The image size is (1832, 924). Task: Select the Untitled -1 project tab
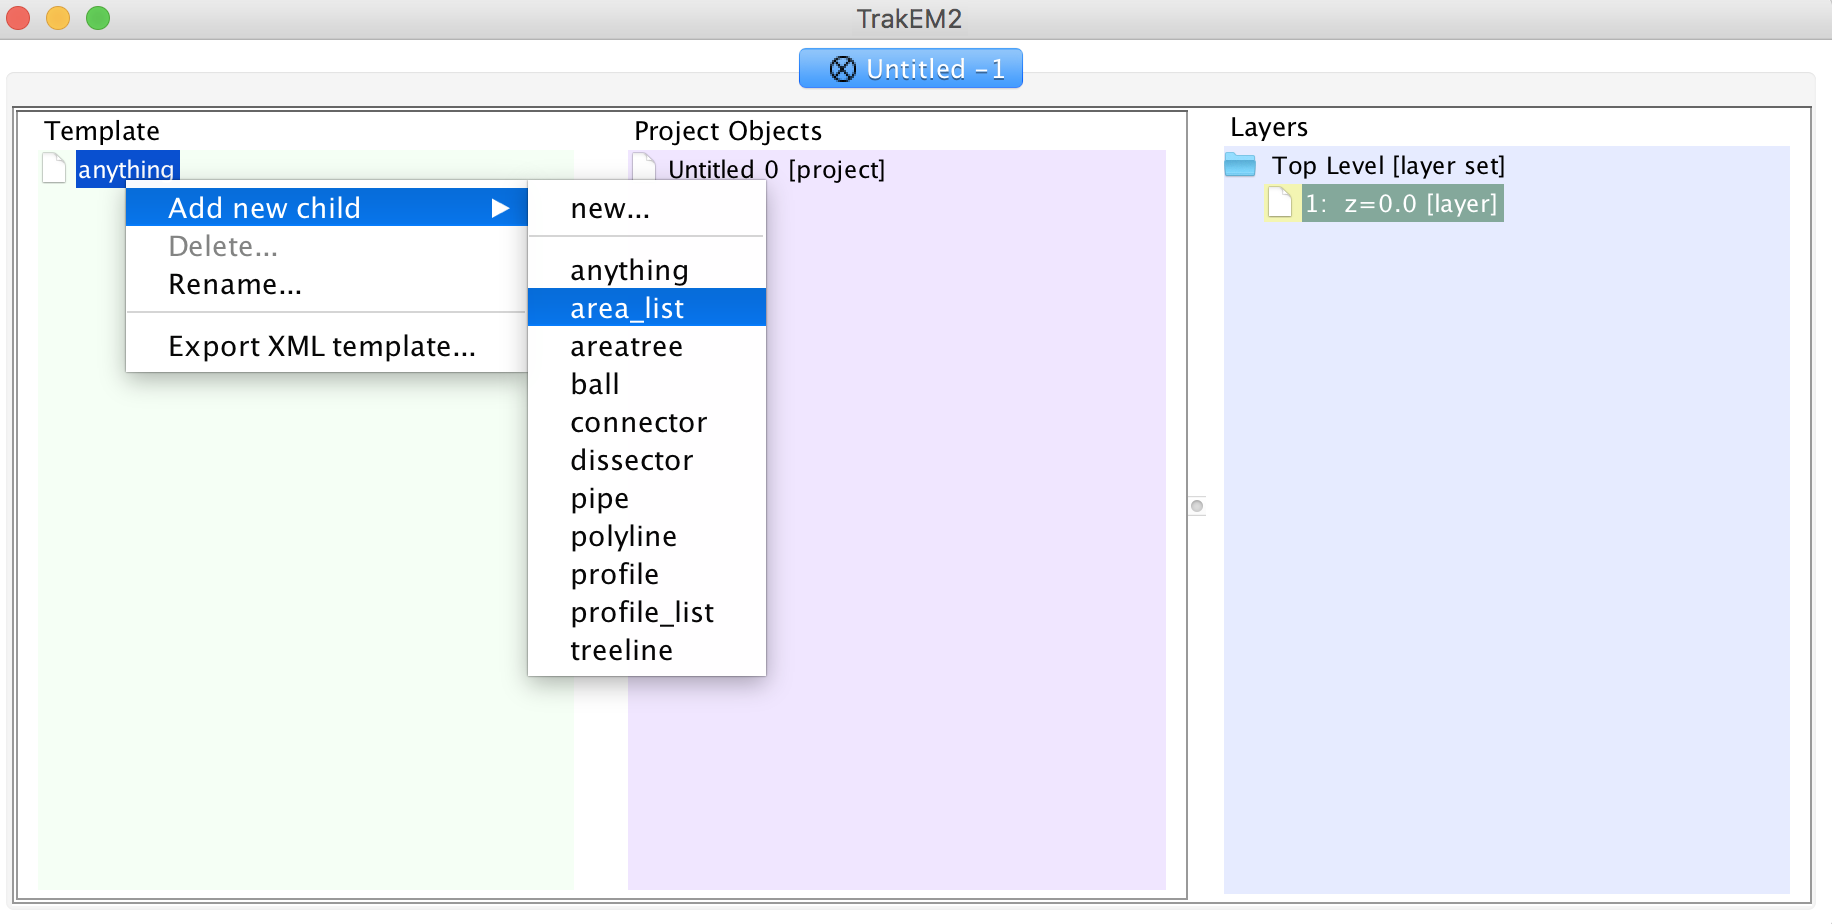911,69
